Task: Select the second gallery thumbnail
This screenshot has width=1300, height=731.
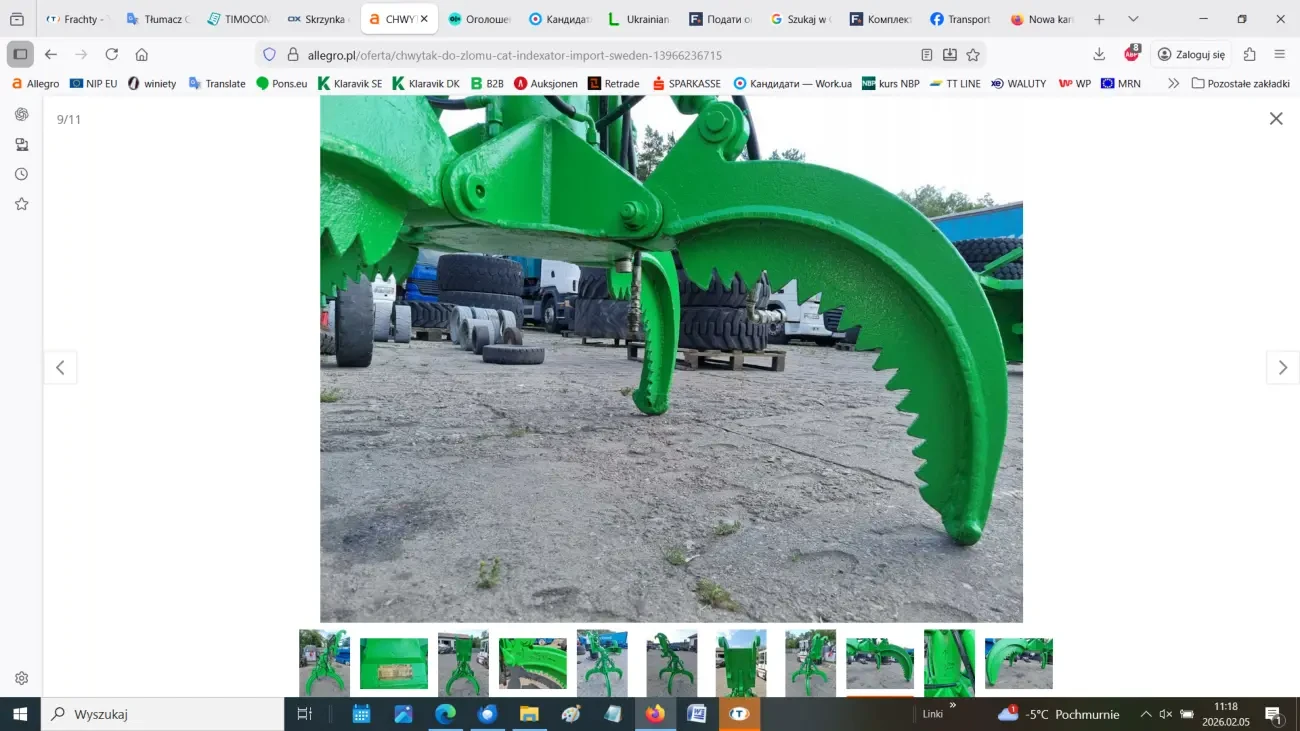Action: [394, 663]
